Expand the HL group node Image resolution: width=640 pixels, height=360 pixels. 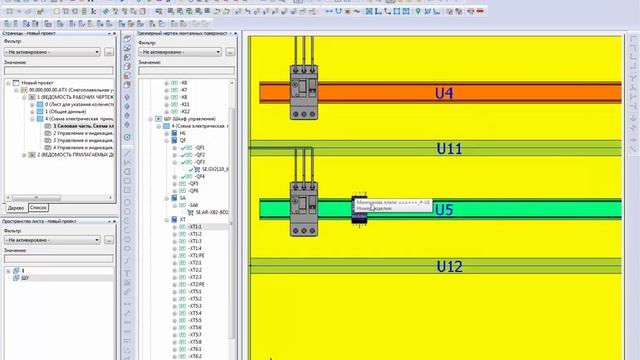coord(167,133)
